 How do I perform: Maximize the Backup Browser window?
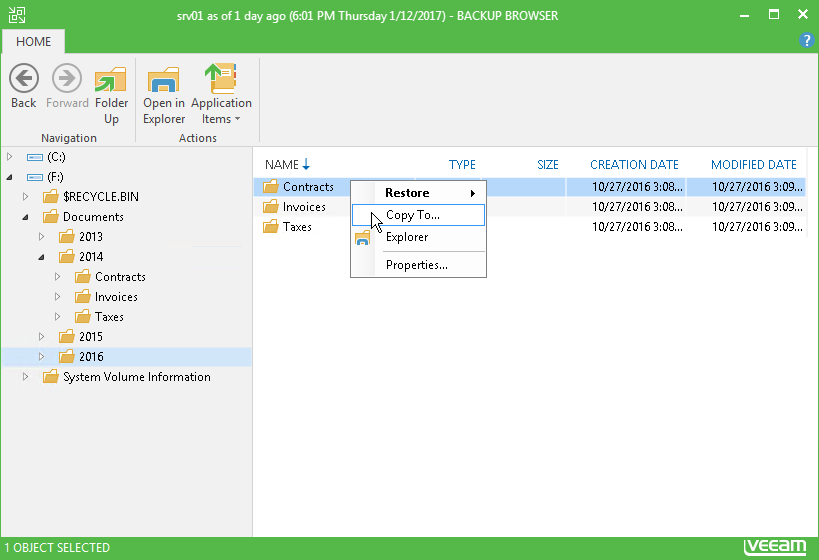tap(774, 15)
